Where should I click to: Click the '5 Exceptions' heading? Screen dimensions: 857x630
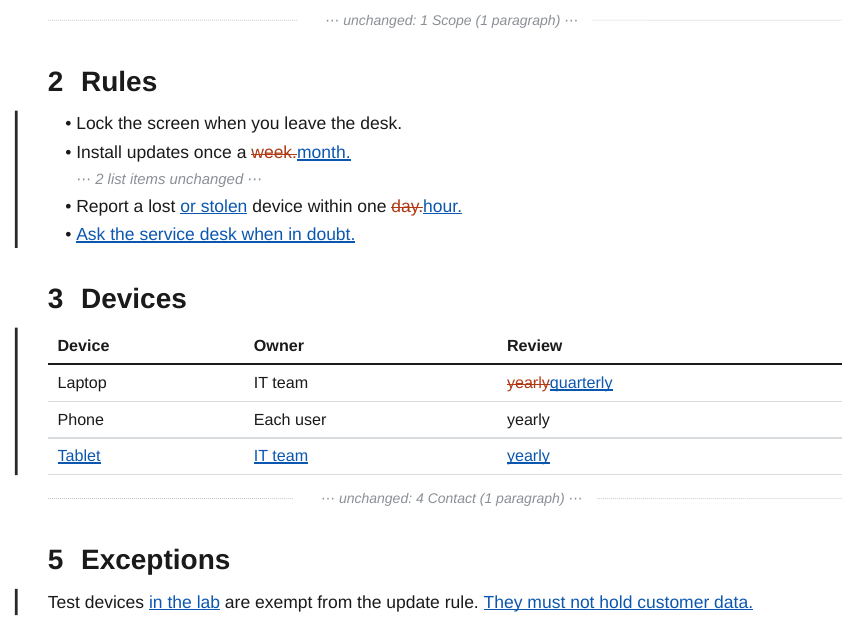[139, 560]
